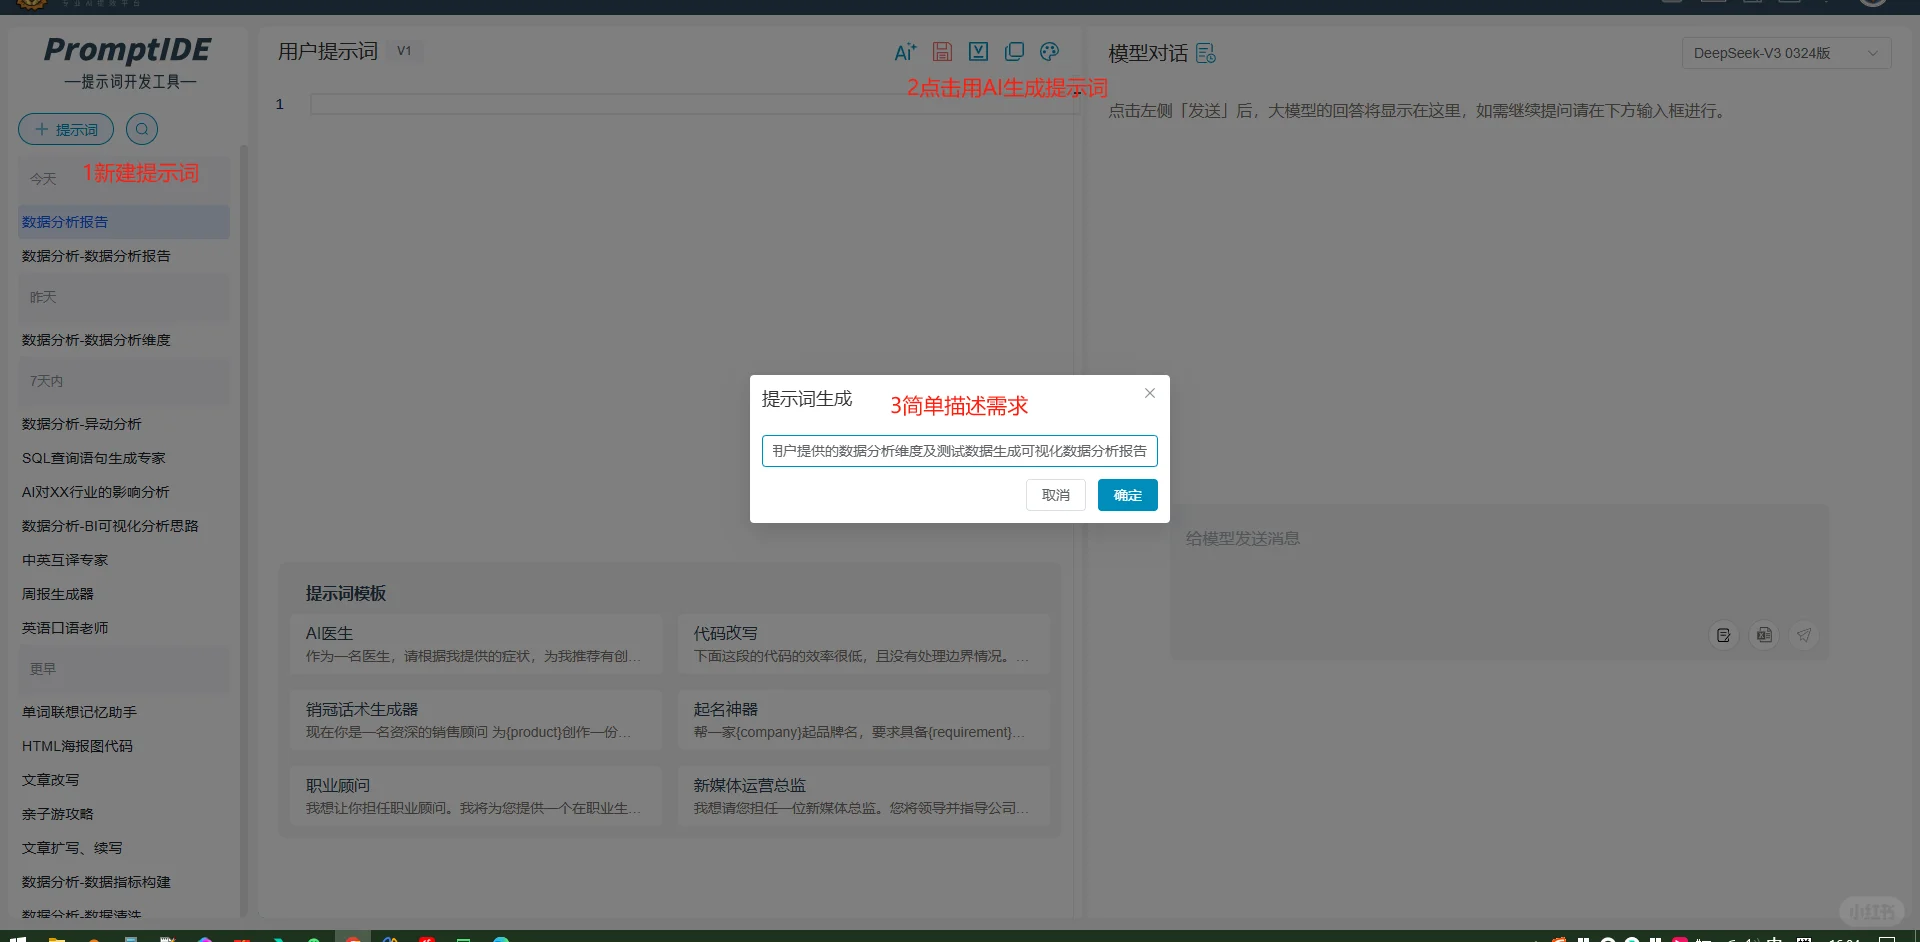Save the prompt with the floppy disk icon
This screenshot has height=942, width=1920.
pos(942,51)
